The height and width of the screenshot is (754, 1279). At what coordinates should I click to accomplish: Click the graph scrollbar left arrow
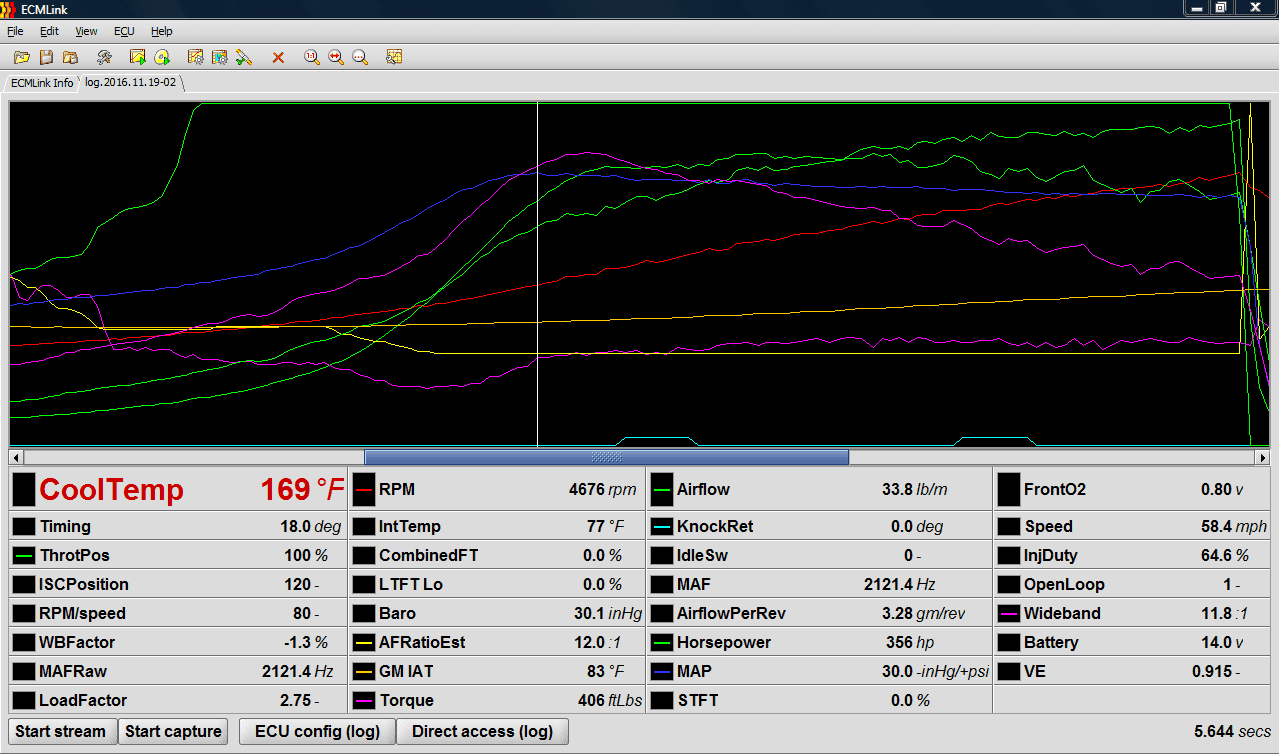pyautogui.click(x=16, y=457)
